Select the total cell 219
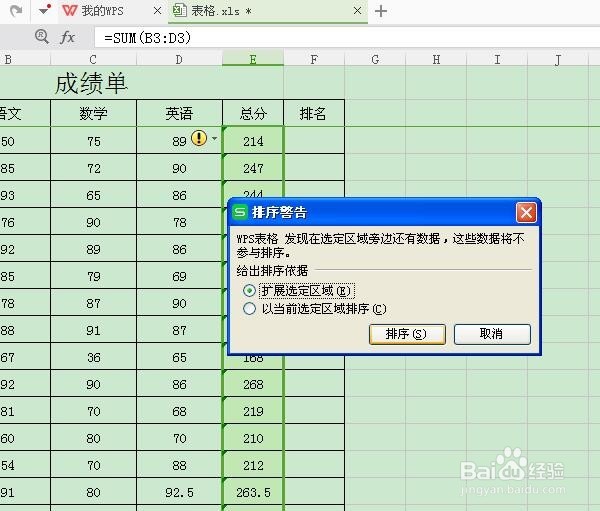Image resolution: width=600 pixels, height=511 pixels. tap(253, 411)
